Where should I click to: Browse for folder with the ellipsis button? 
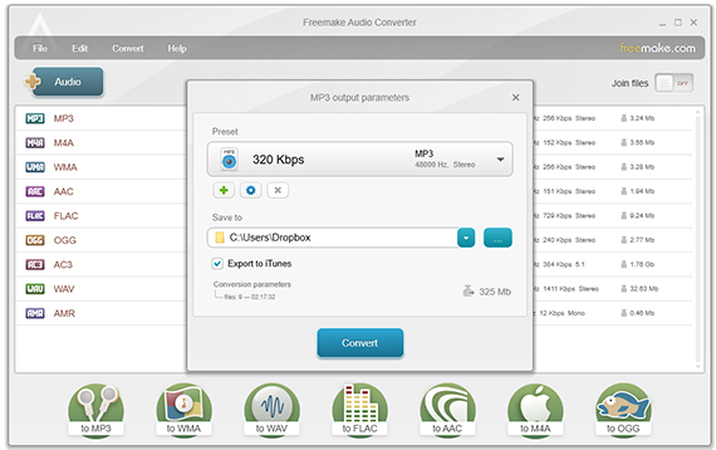coord(497,237)
